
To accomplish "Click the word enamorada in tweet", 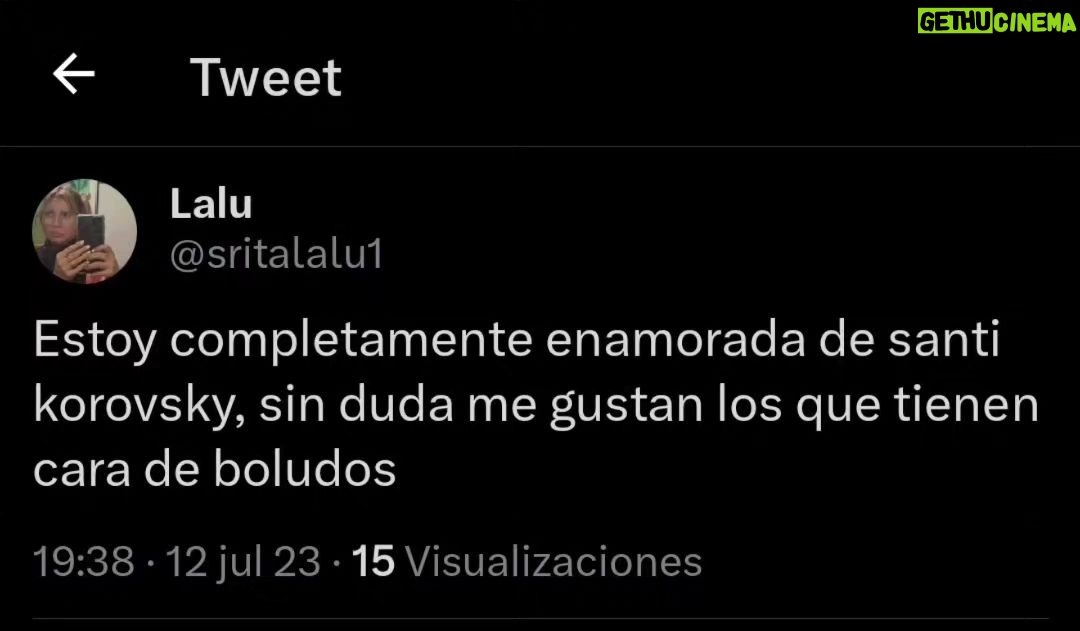I will (675, 340).
